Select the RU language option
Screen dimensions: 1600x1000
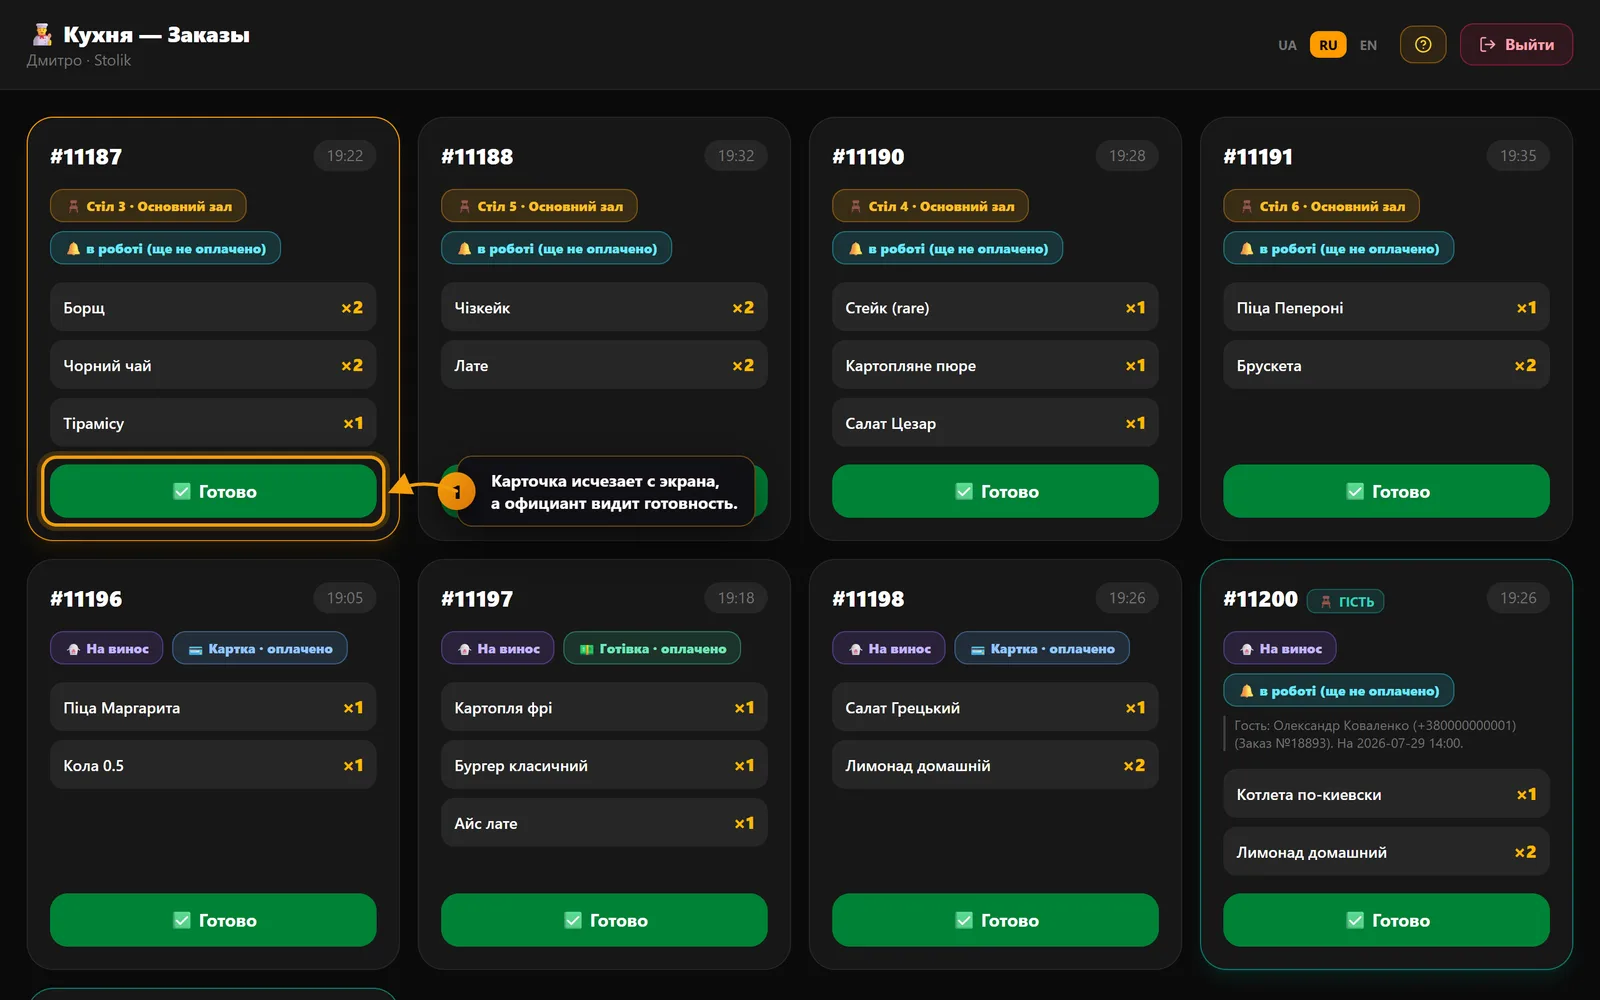point(1328,45)
